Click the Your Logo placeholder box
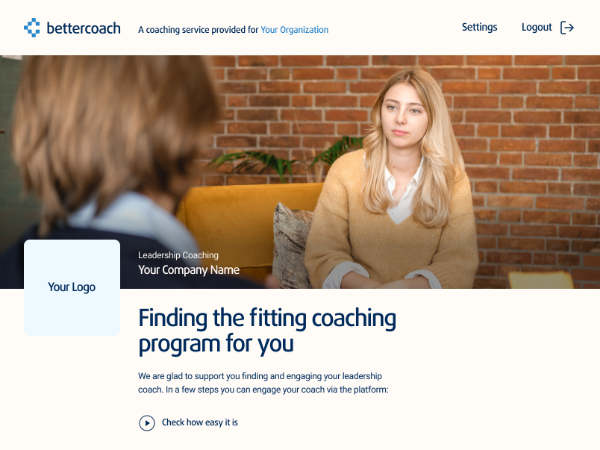 click(72, 288)
